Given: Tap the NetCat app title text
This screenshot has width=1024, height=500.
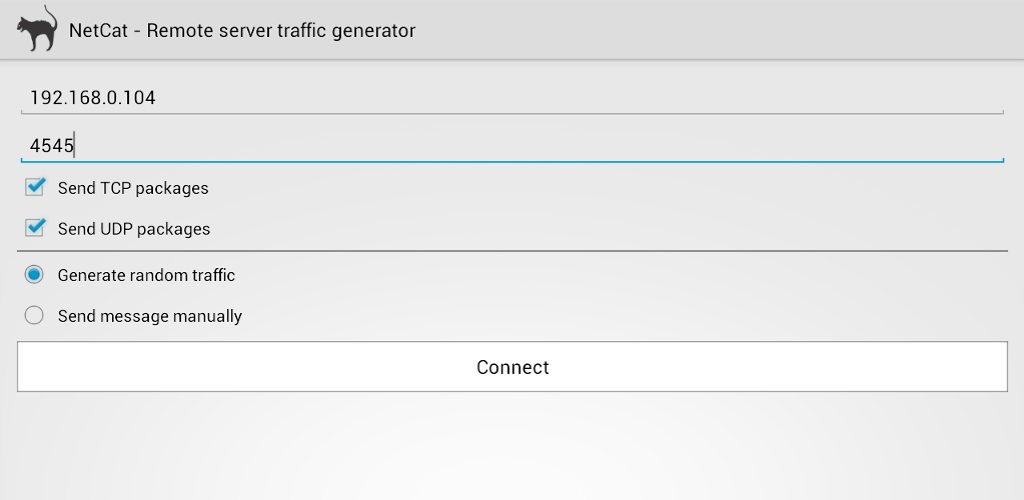Looking at the screenshot, I should (242, 31).
